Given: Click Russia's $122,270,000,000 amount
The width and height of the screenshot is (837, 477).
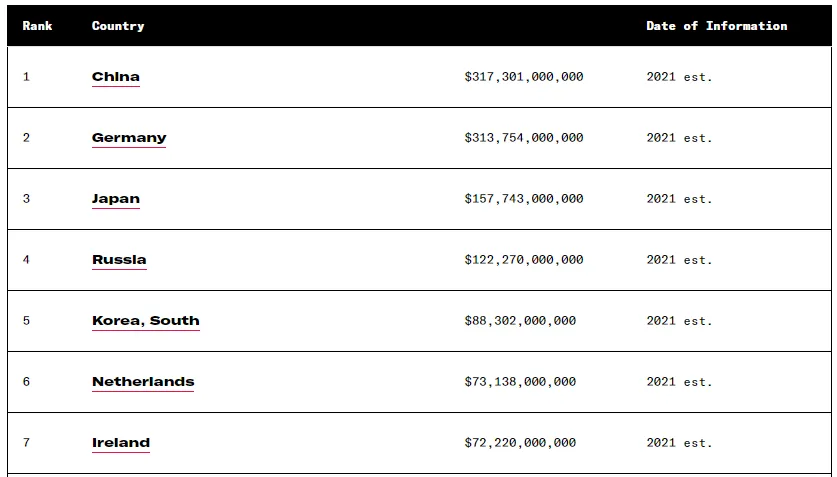Looking at the screenshot, I should [x=524, y=260].
